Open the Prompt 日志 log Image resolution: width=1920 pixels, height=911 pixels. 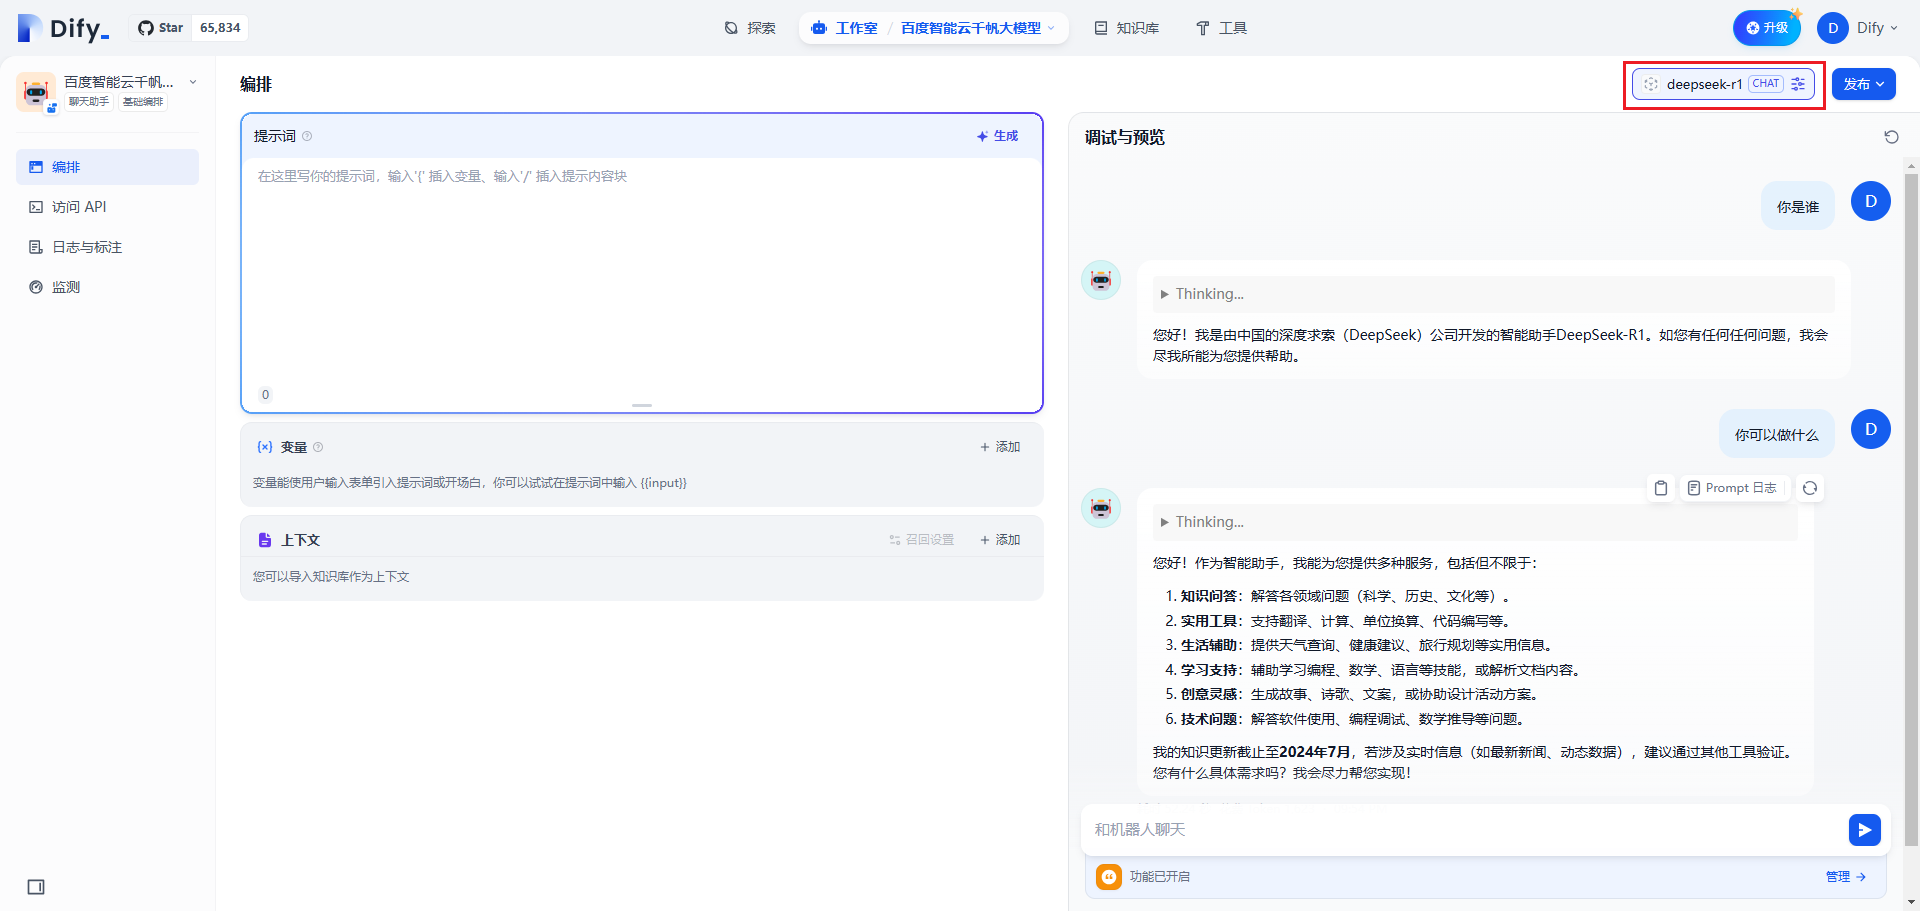pyautogui.click(x=1732, y=488)
